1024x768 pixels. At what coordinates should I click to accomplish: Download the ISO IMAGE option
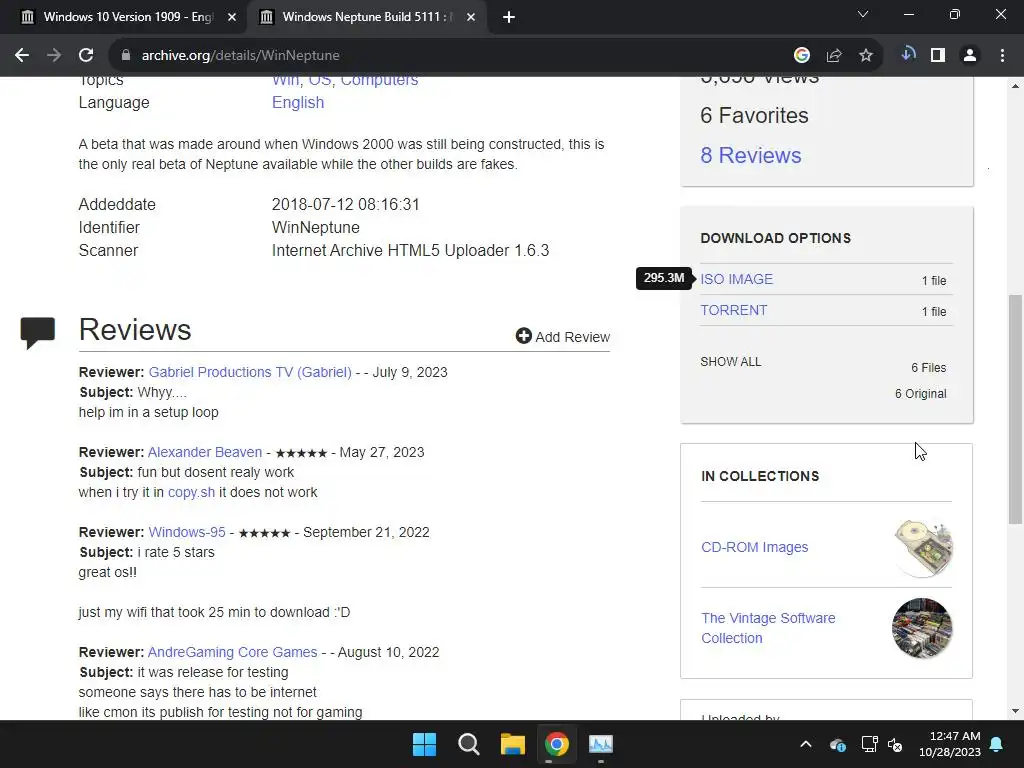pyautogui.click(x=737, y=280)
